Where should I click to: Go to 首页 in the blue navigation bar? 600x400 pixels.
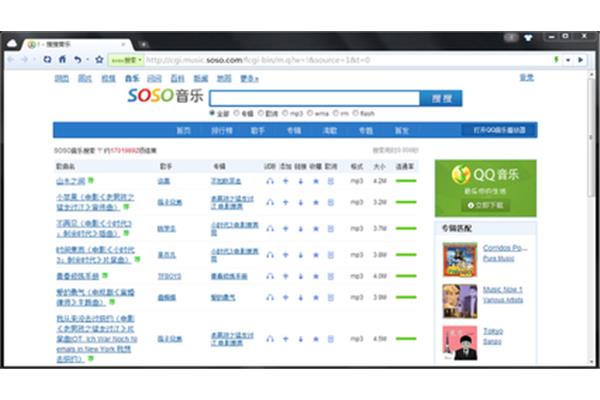pos(183,131)
